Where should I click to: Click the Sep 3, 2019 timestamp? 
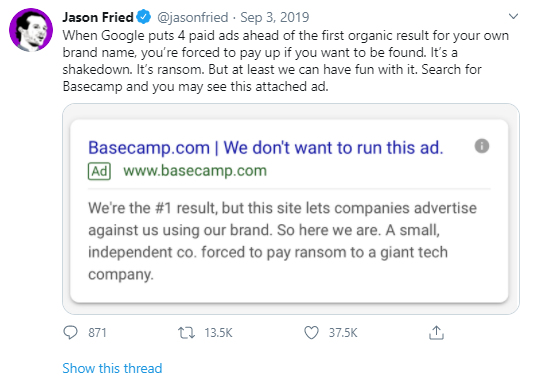[x=275, y=17]
